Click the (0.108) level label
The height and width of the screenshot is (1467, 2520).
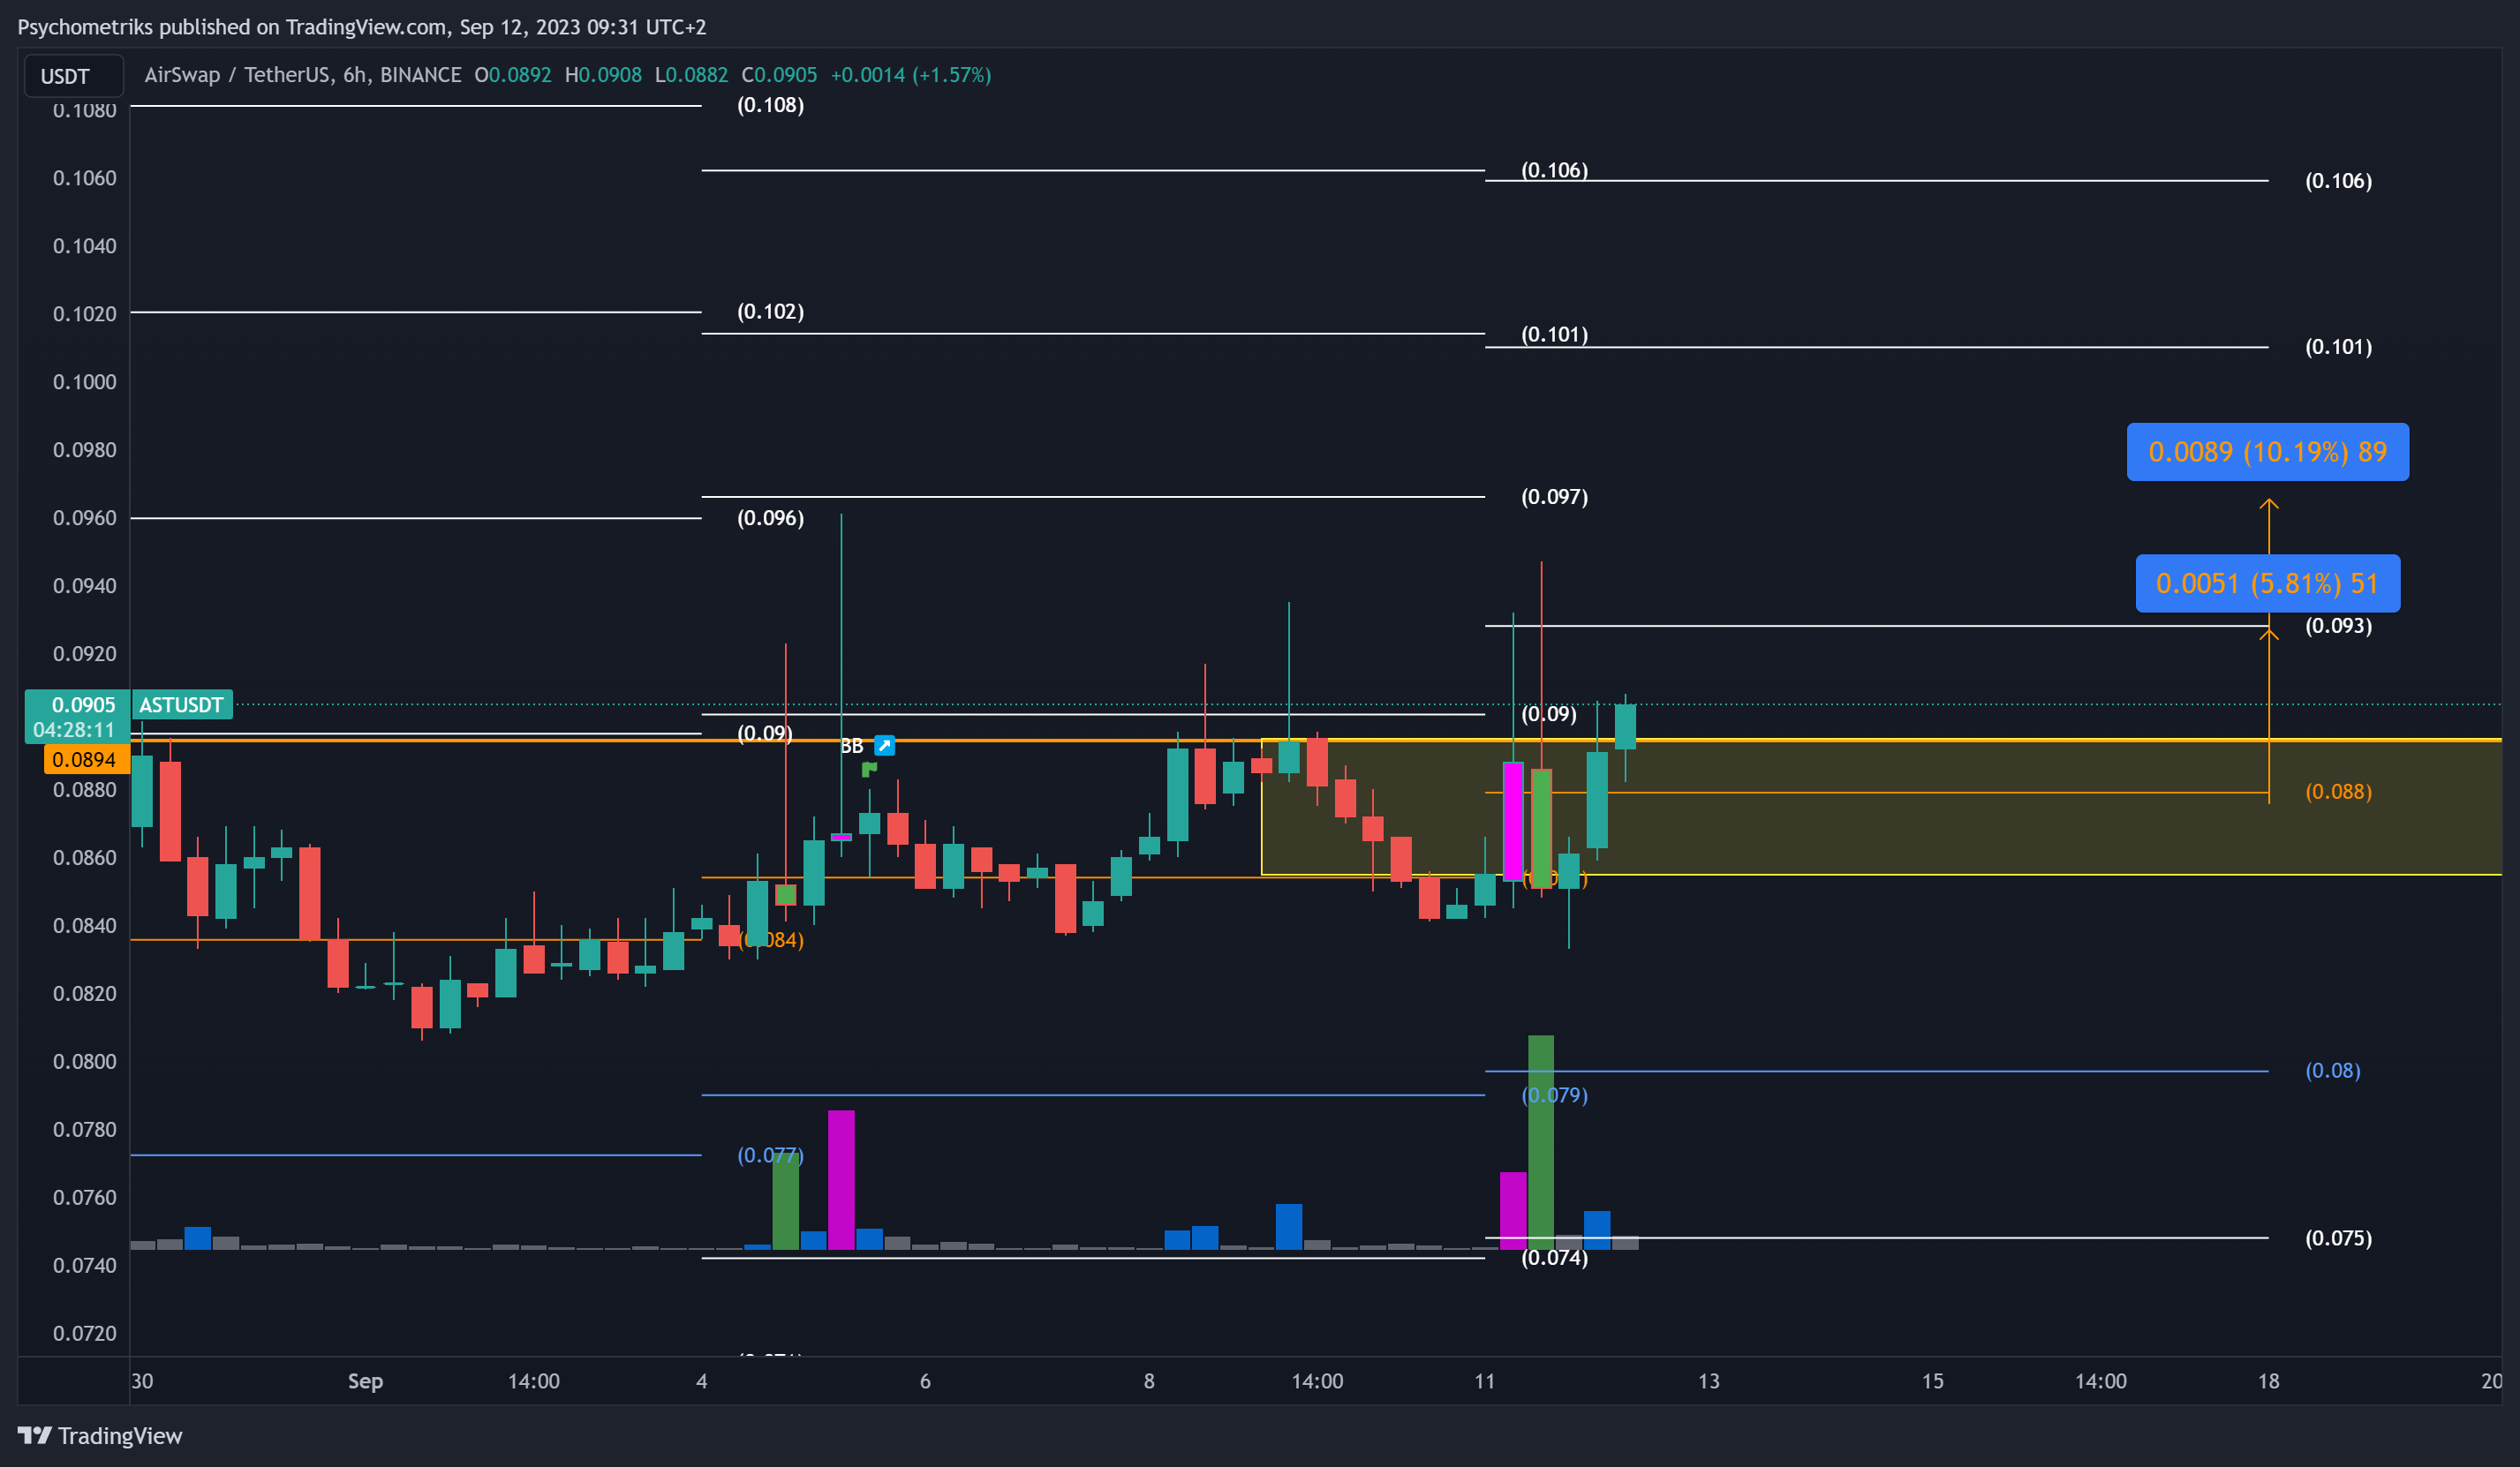pos(770,105)
